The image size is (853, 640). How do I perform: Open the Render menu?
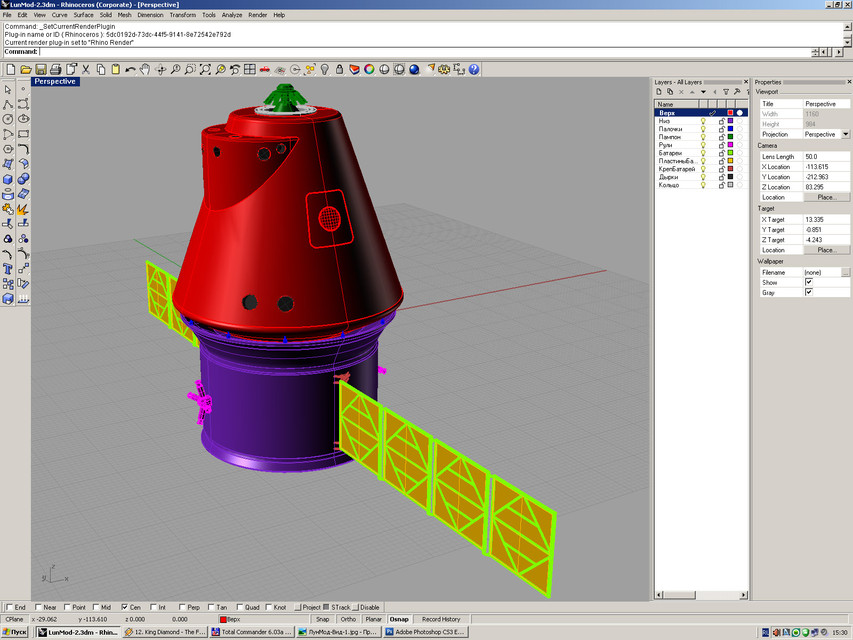point(257,14)
